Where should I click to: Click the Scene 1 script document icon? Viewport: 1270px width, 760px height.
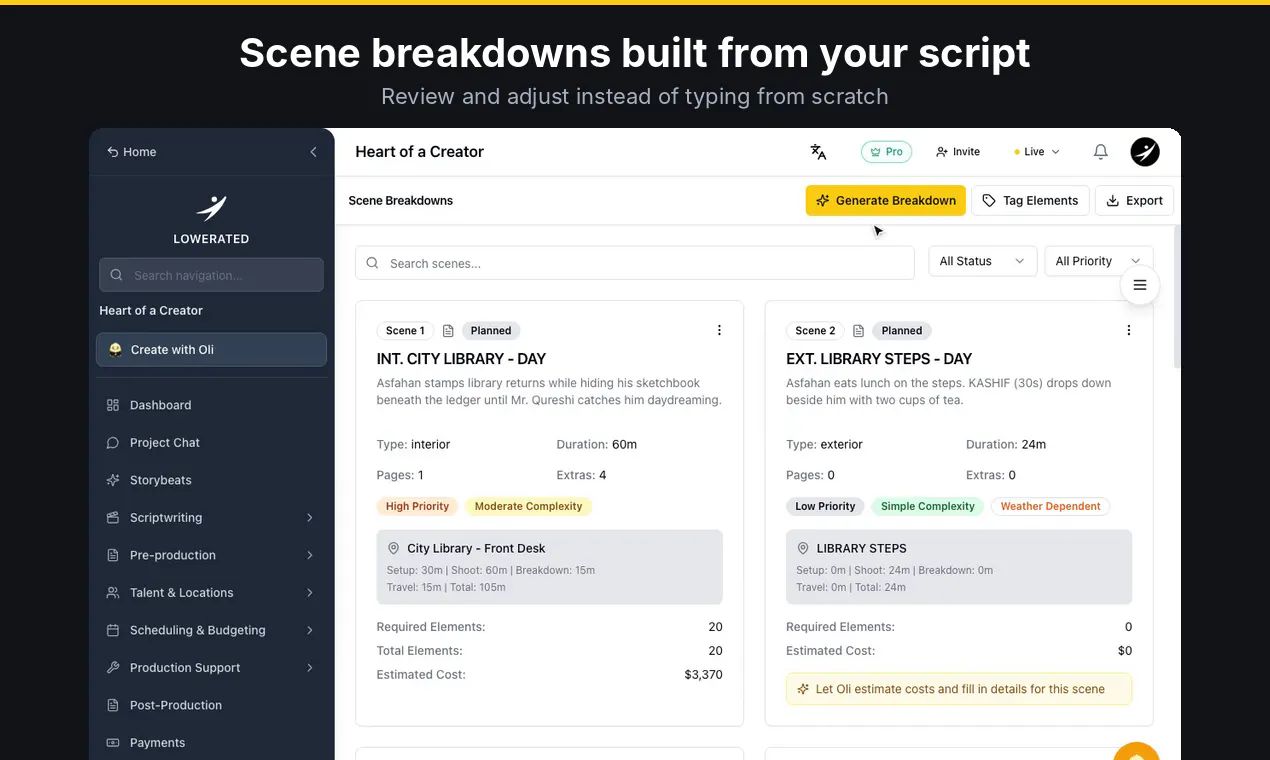448,331
